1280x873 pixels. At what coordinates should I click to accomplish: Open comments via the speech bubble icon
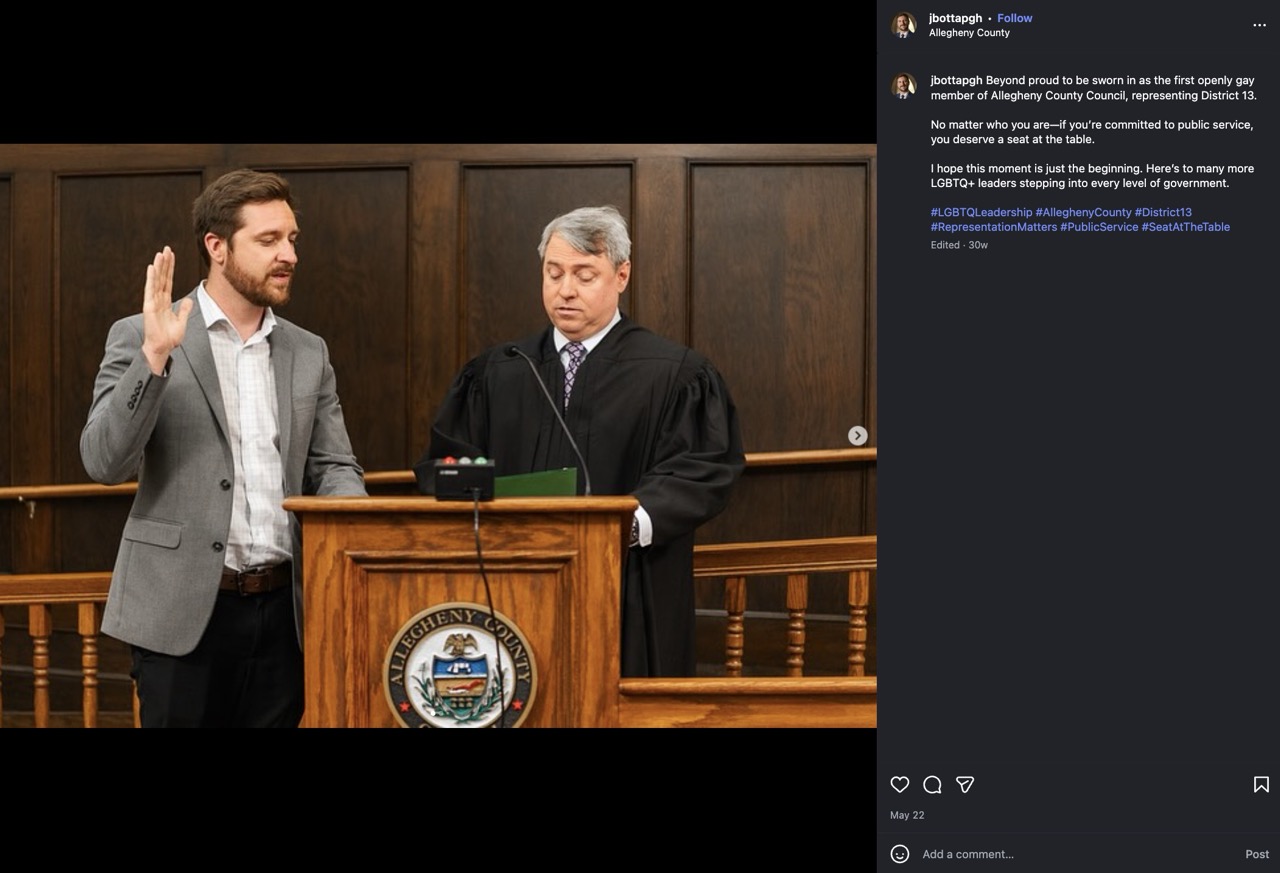[x=932, y=785]
